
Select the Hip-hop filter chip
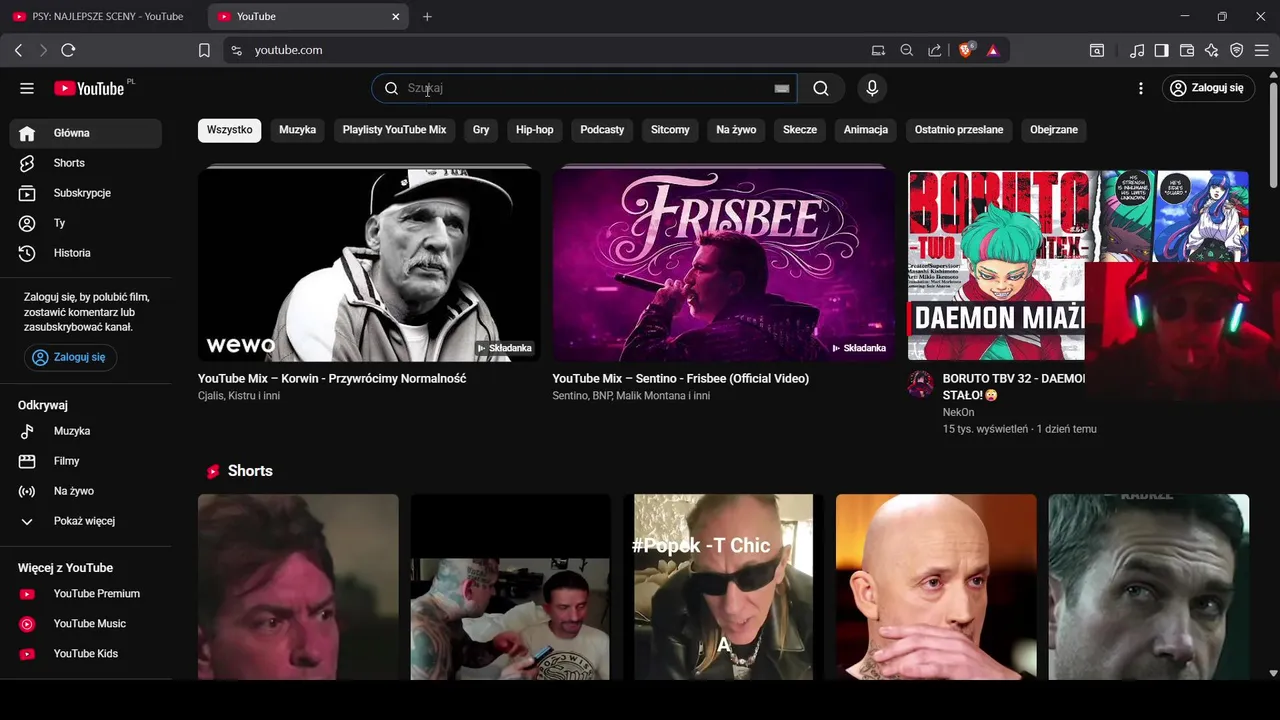[535, 130]
